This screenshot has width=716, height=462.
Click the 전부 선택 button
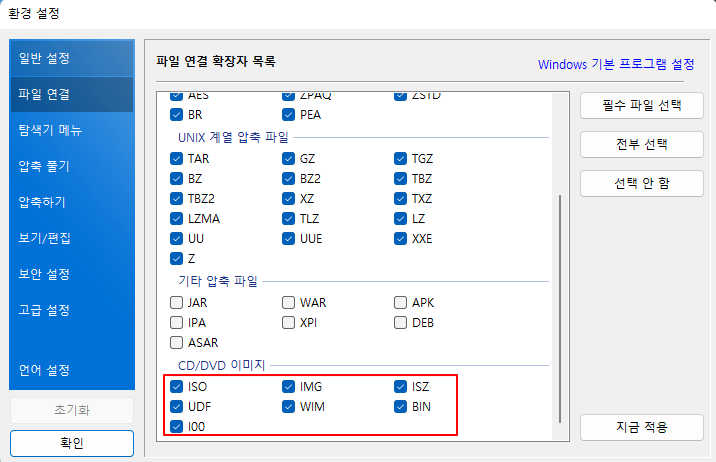(x=642, y=145)
